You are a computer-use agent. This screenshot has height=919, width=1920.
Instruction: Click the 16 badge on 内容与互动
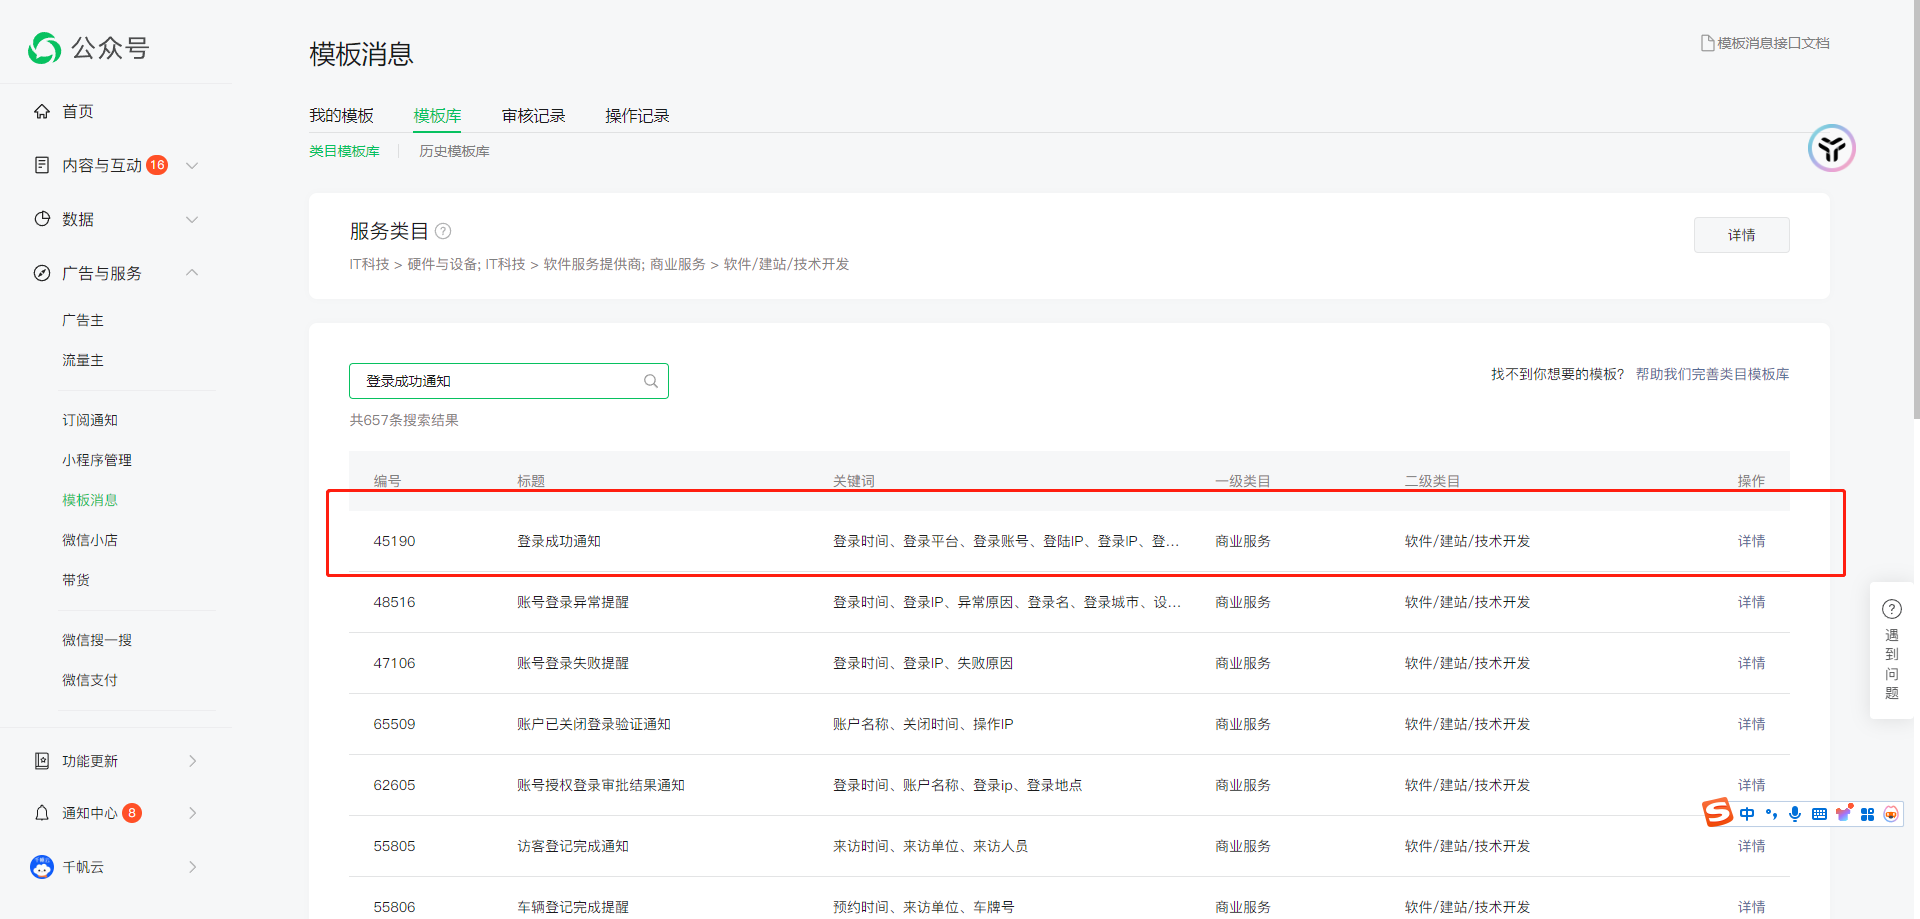pos(157,165)
